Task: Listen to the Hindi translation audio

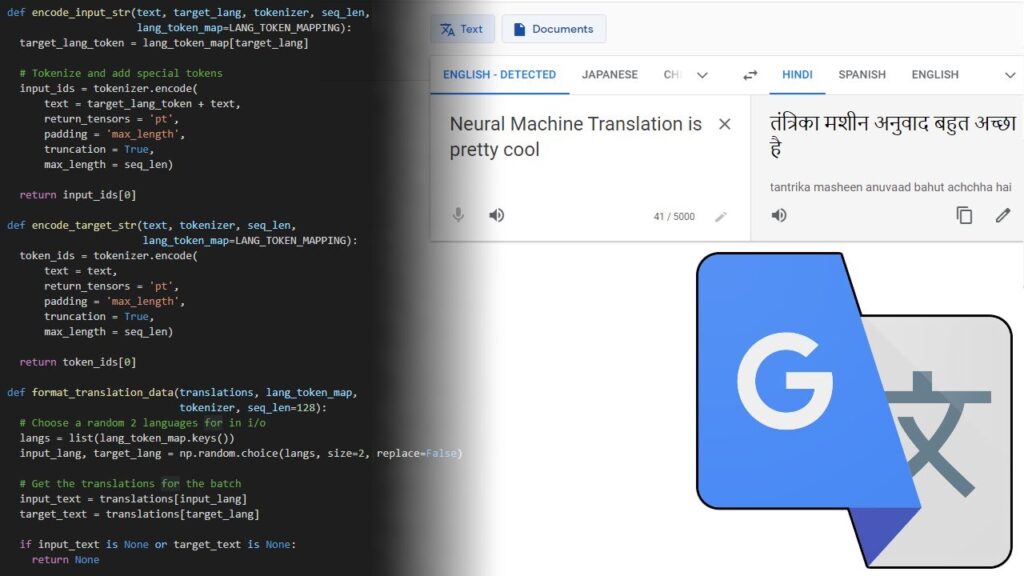Action: click(778, 215)
